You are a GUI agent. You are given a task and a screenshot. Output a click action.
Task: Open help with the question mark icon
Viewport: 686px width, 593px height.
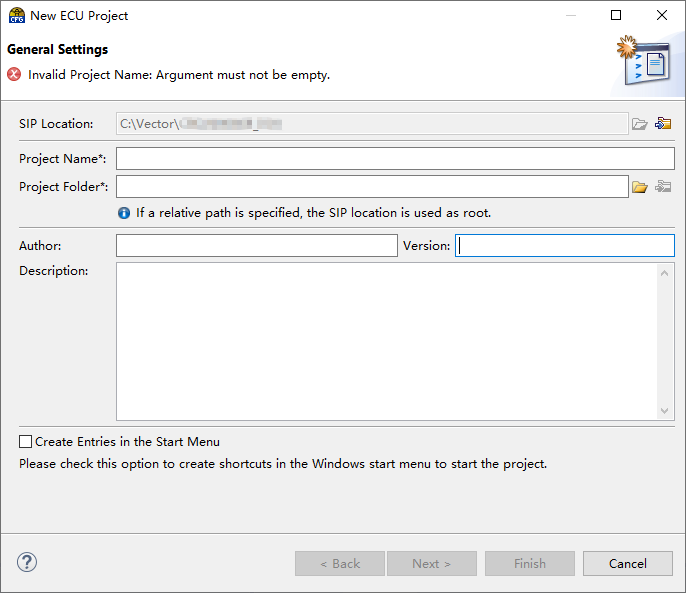click(27, 562)
